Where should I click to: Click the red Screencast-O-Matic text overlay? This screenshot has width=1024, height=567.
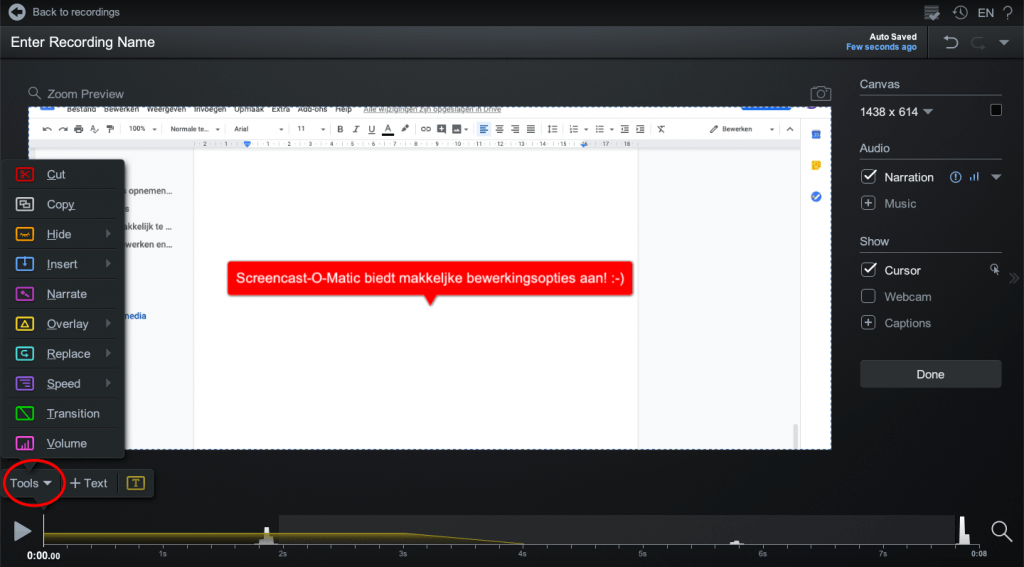click(430, 278)
